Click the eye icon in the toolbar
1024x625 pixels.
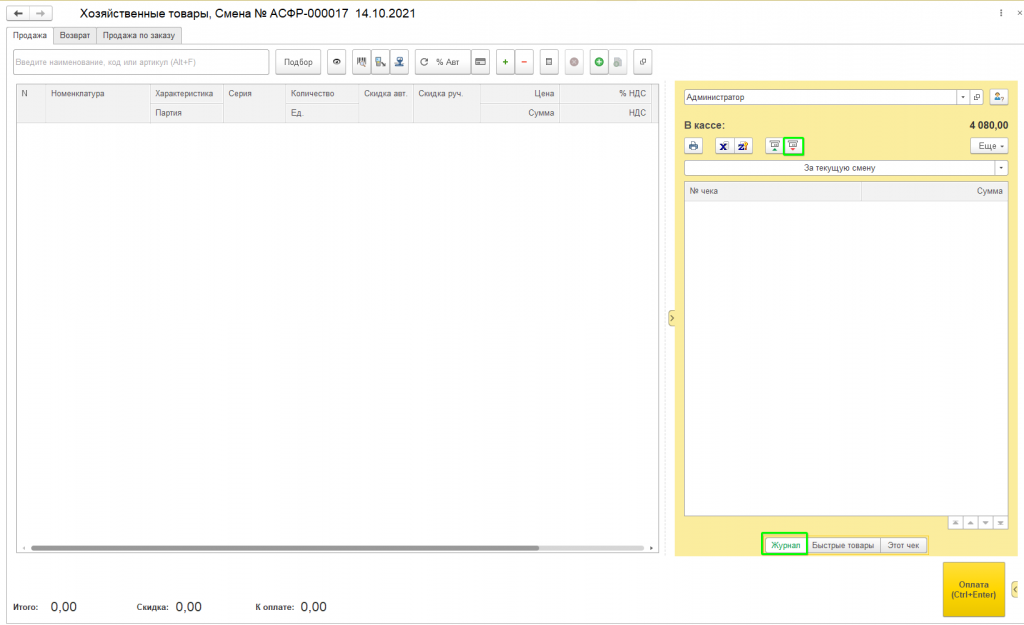336,62
